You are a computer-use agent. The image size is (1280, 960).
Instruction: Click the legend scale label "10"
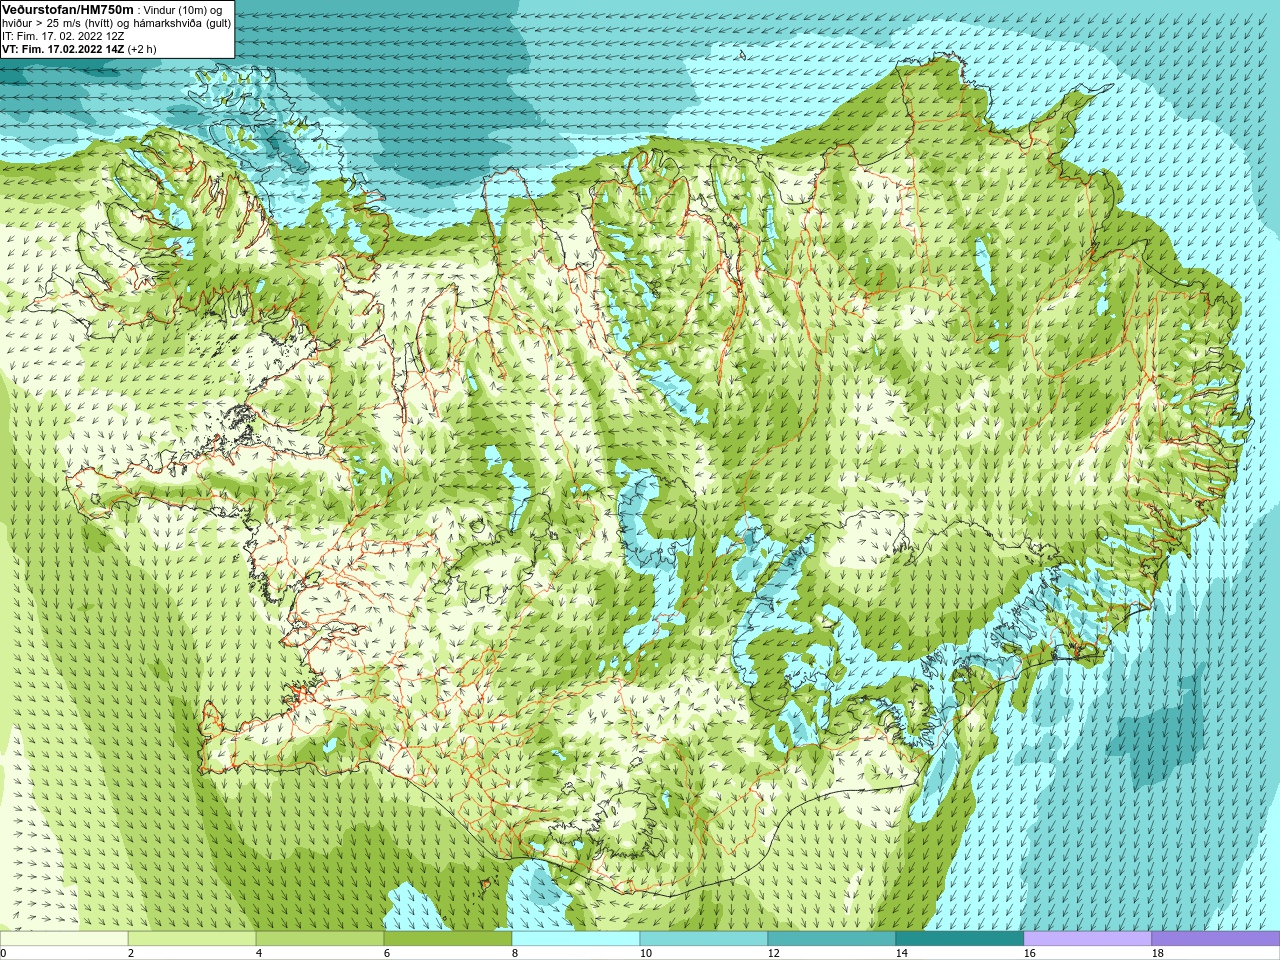646,953
